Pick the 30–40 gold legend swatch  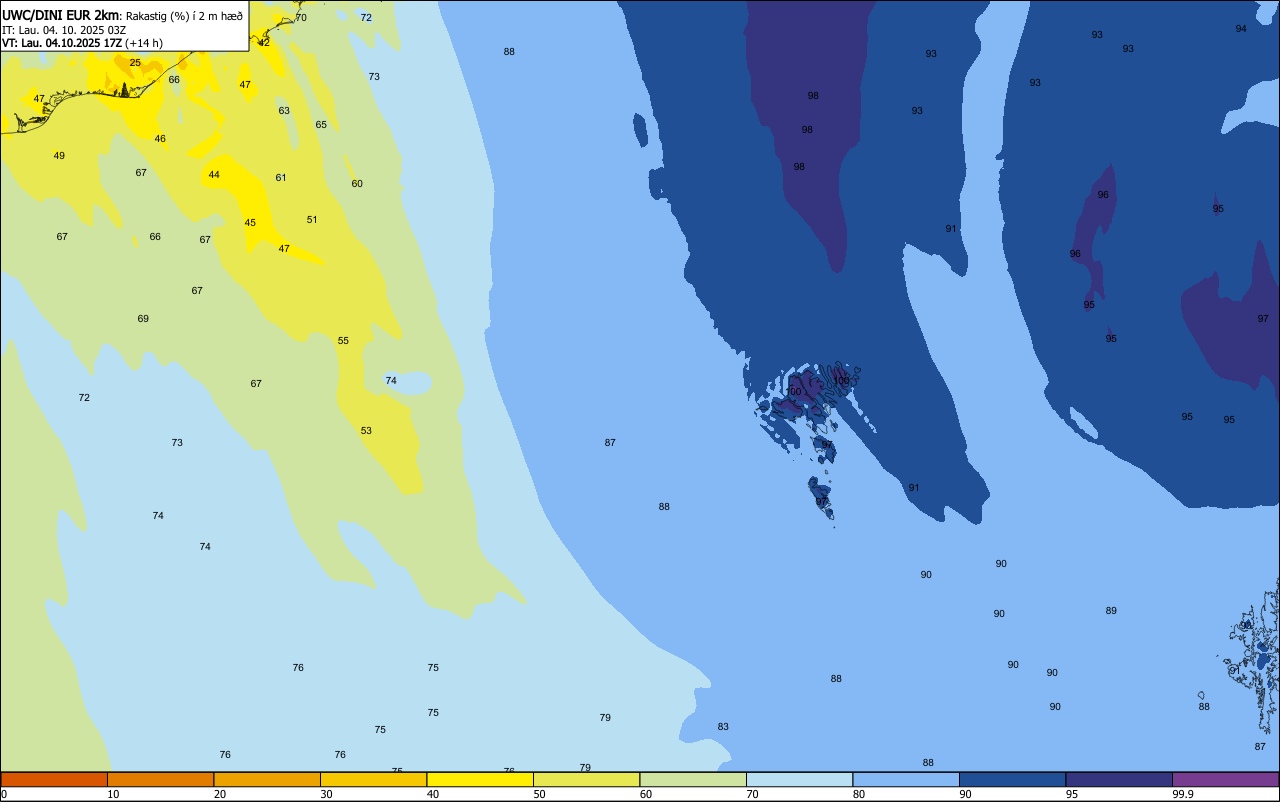373,779
